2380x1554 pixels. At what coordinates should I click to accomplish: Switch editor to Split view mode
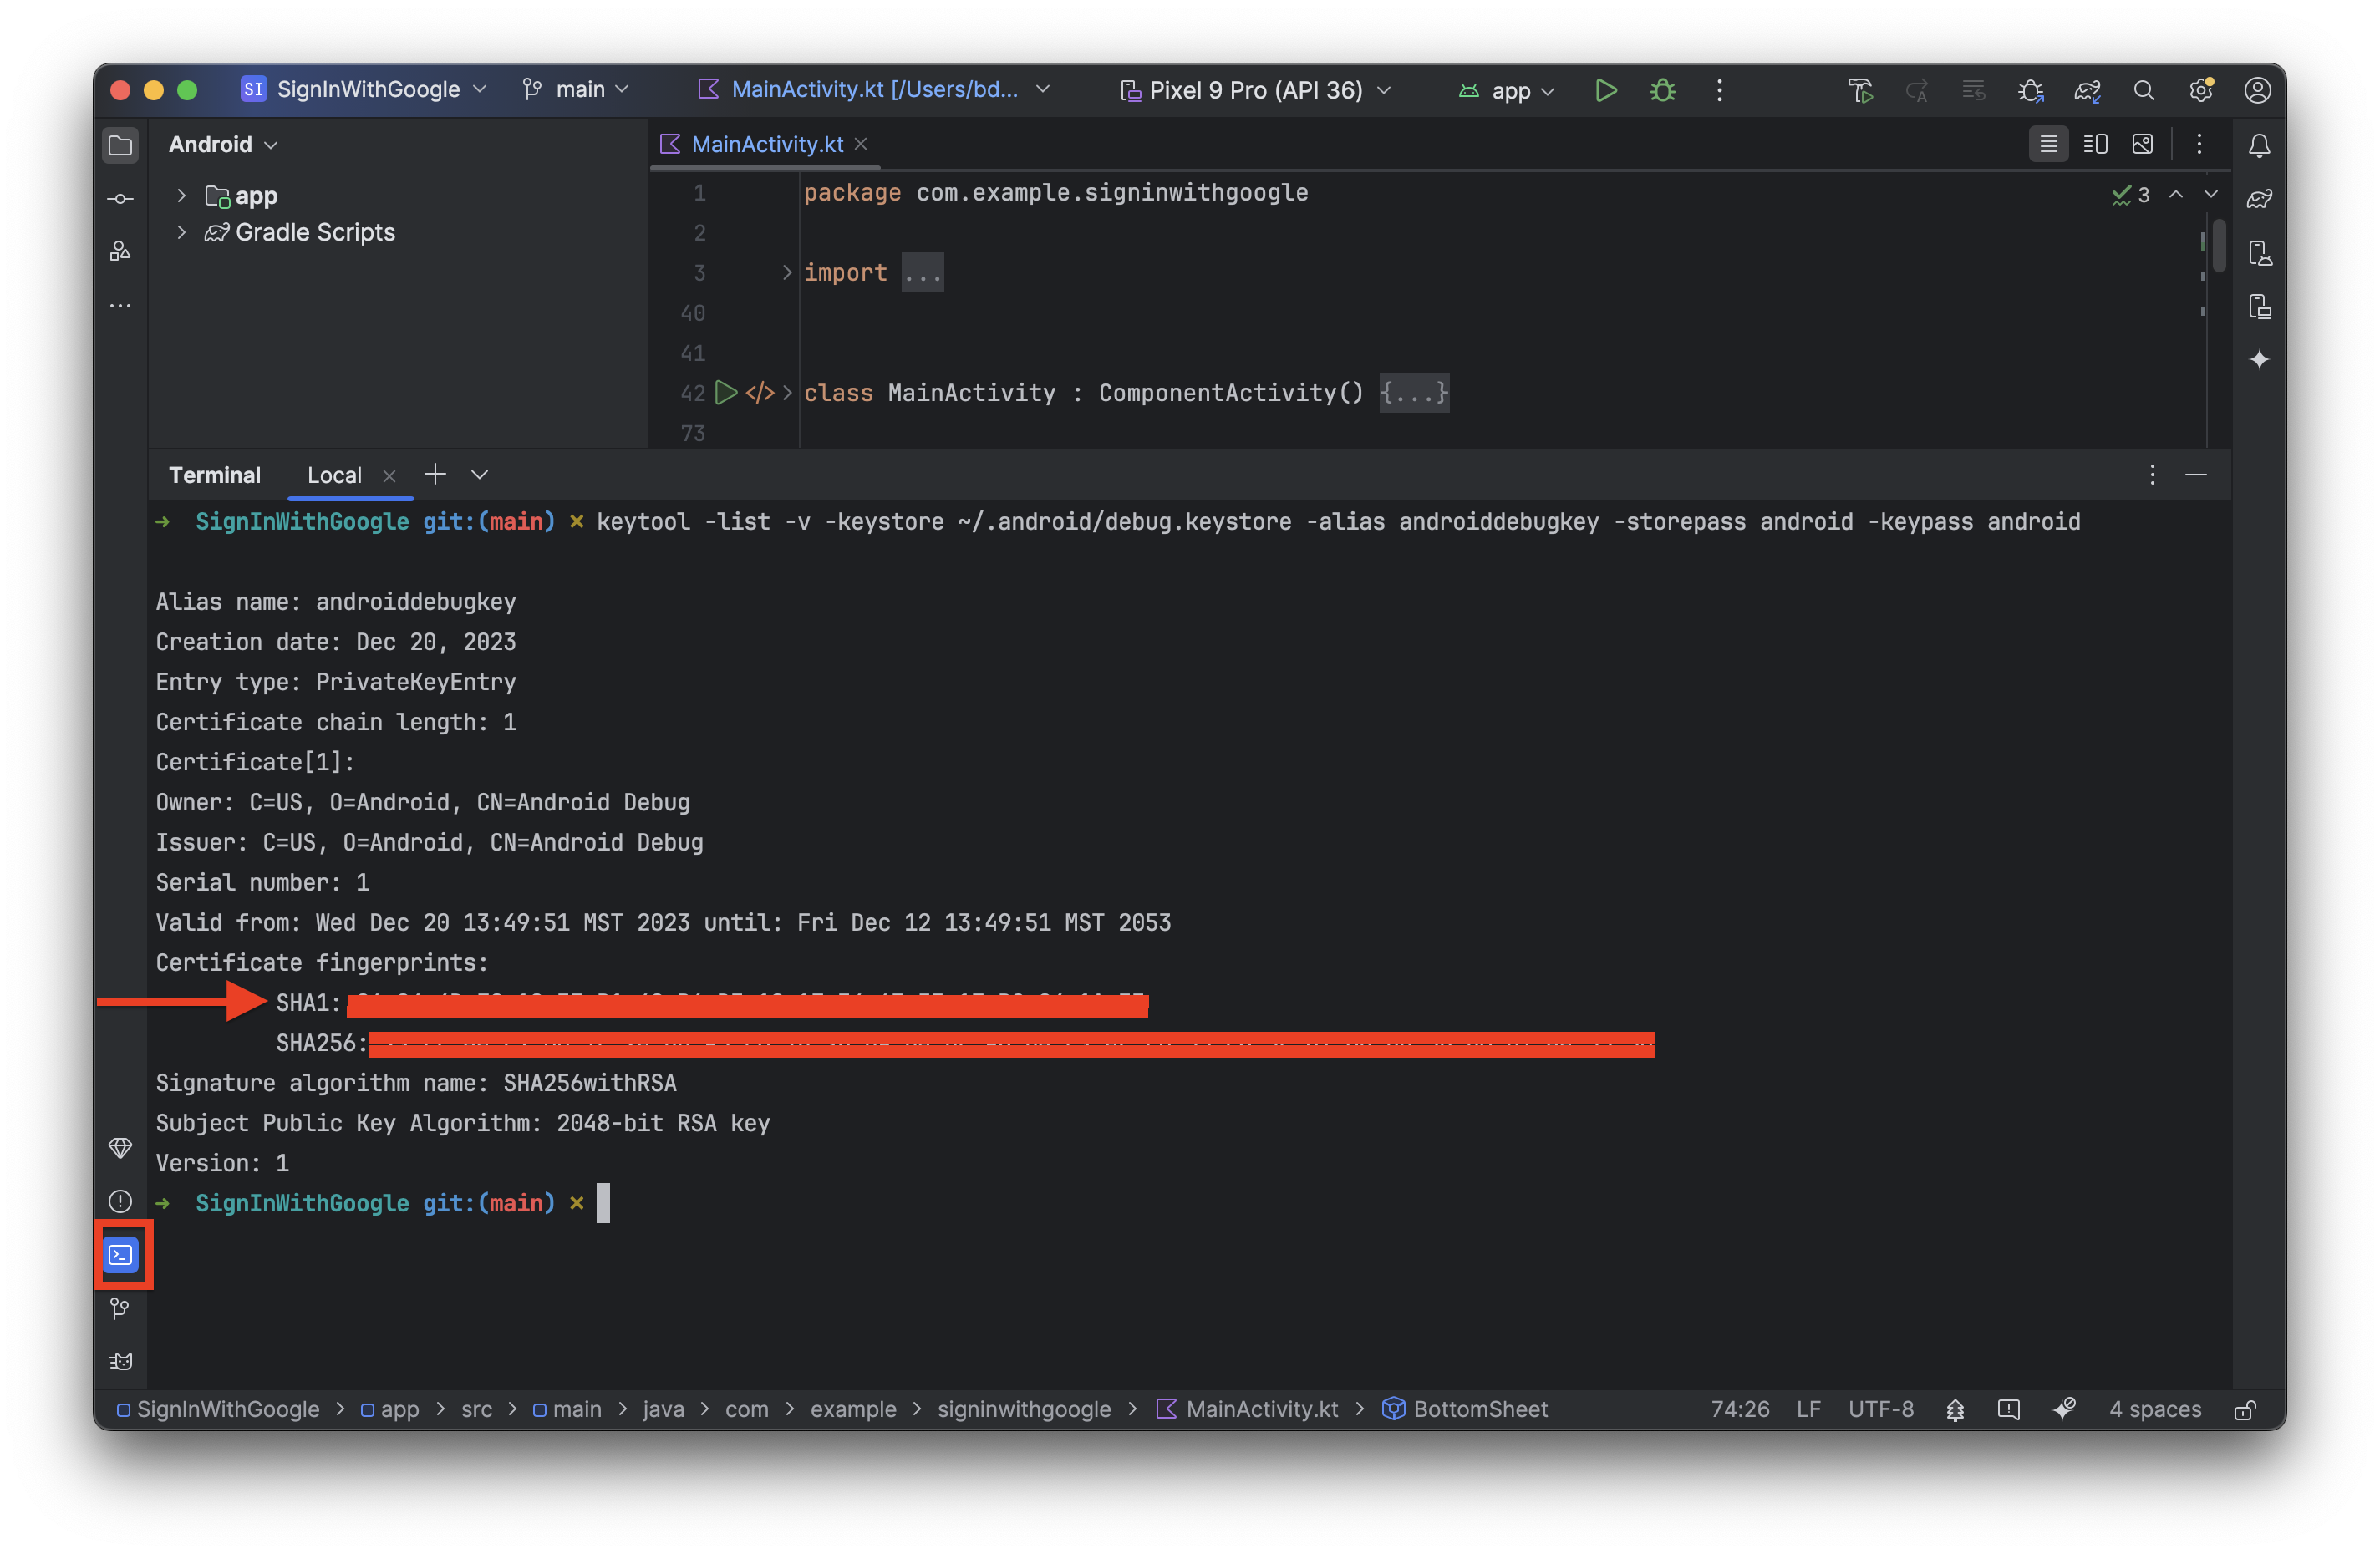pos(2095,144)
